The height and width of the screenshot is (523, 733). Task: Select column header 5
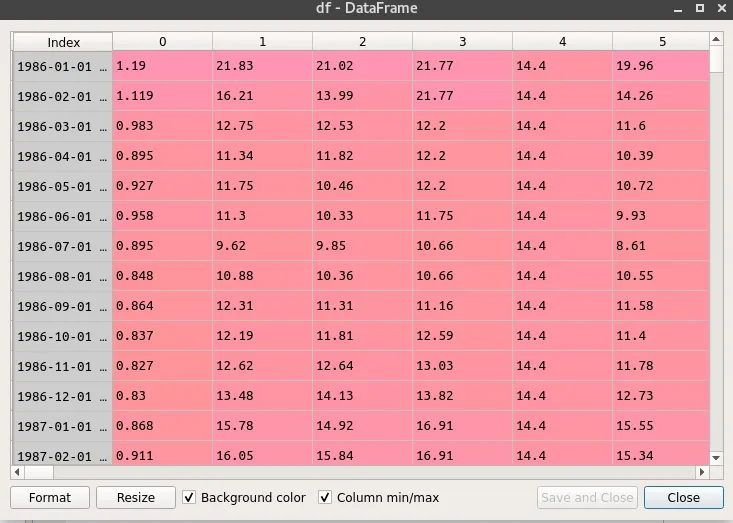point(661,42)
